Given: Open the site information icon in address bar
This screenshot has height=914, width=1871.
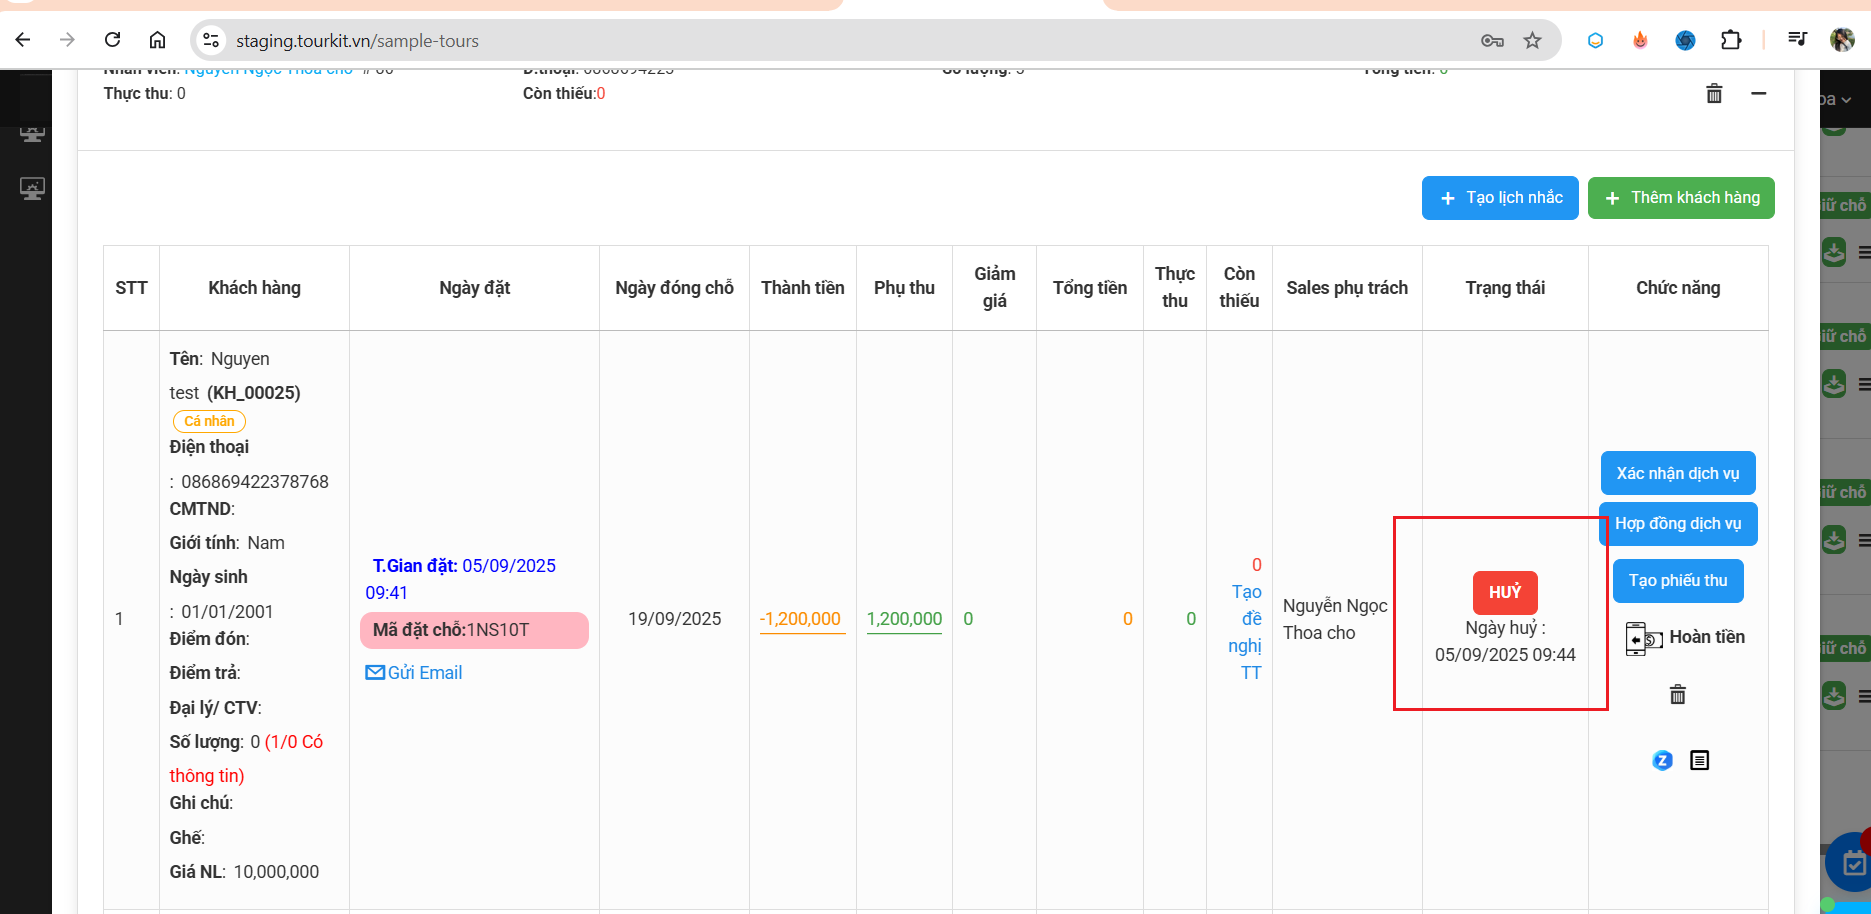Looking at the screenshot, I should pyautogui.click(x=211, y=40).
